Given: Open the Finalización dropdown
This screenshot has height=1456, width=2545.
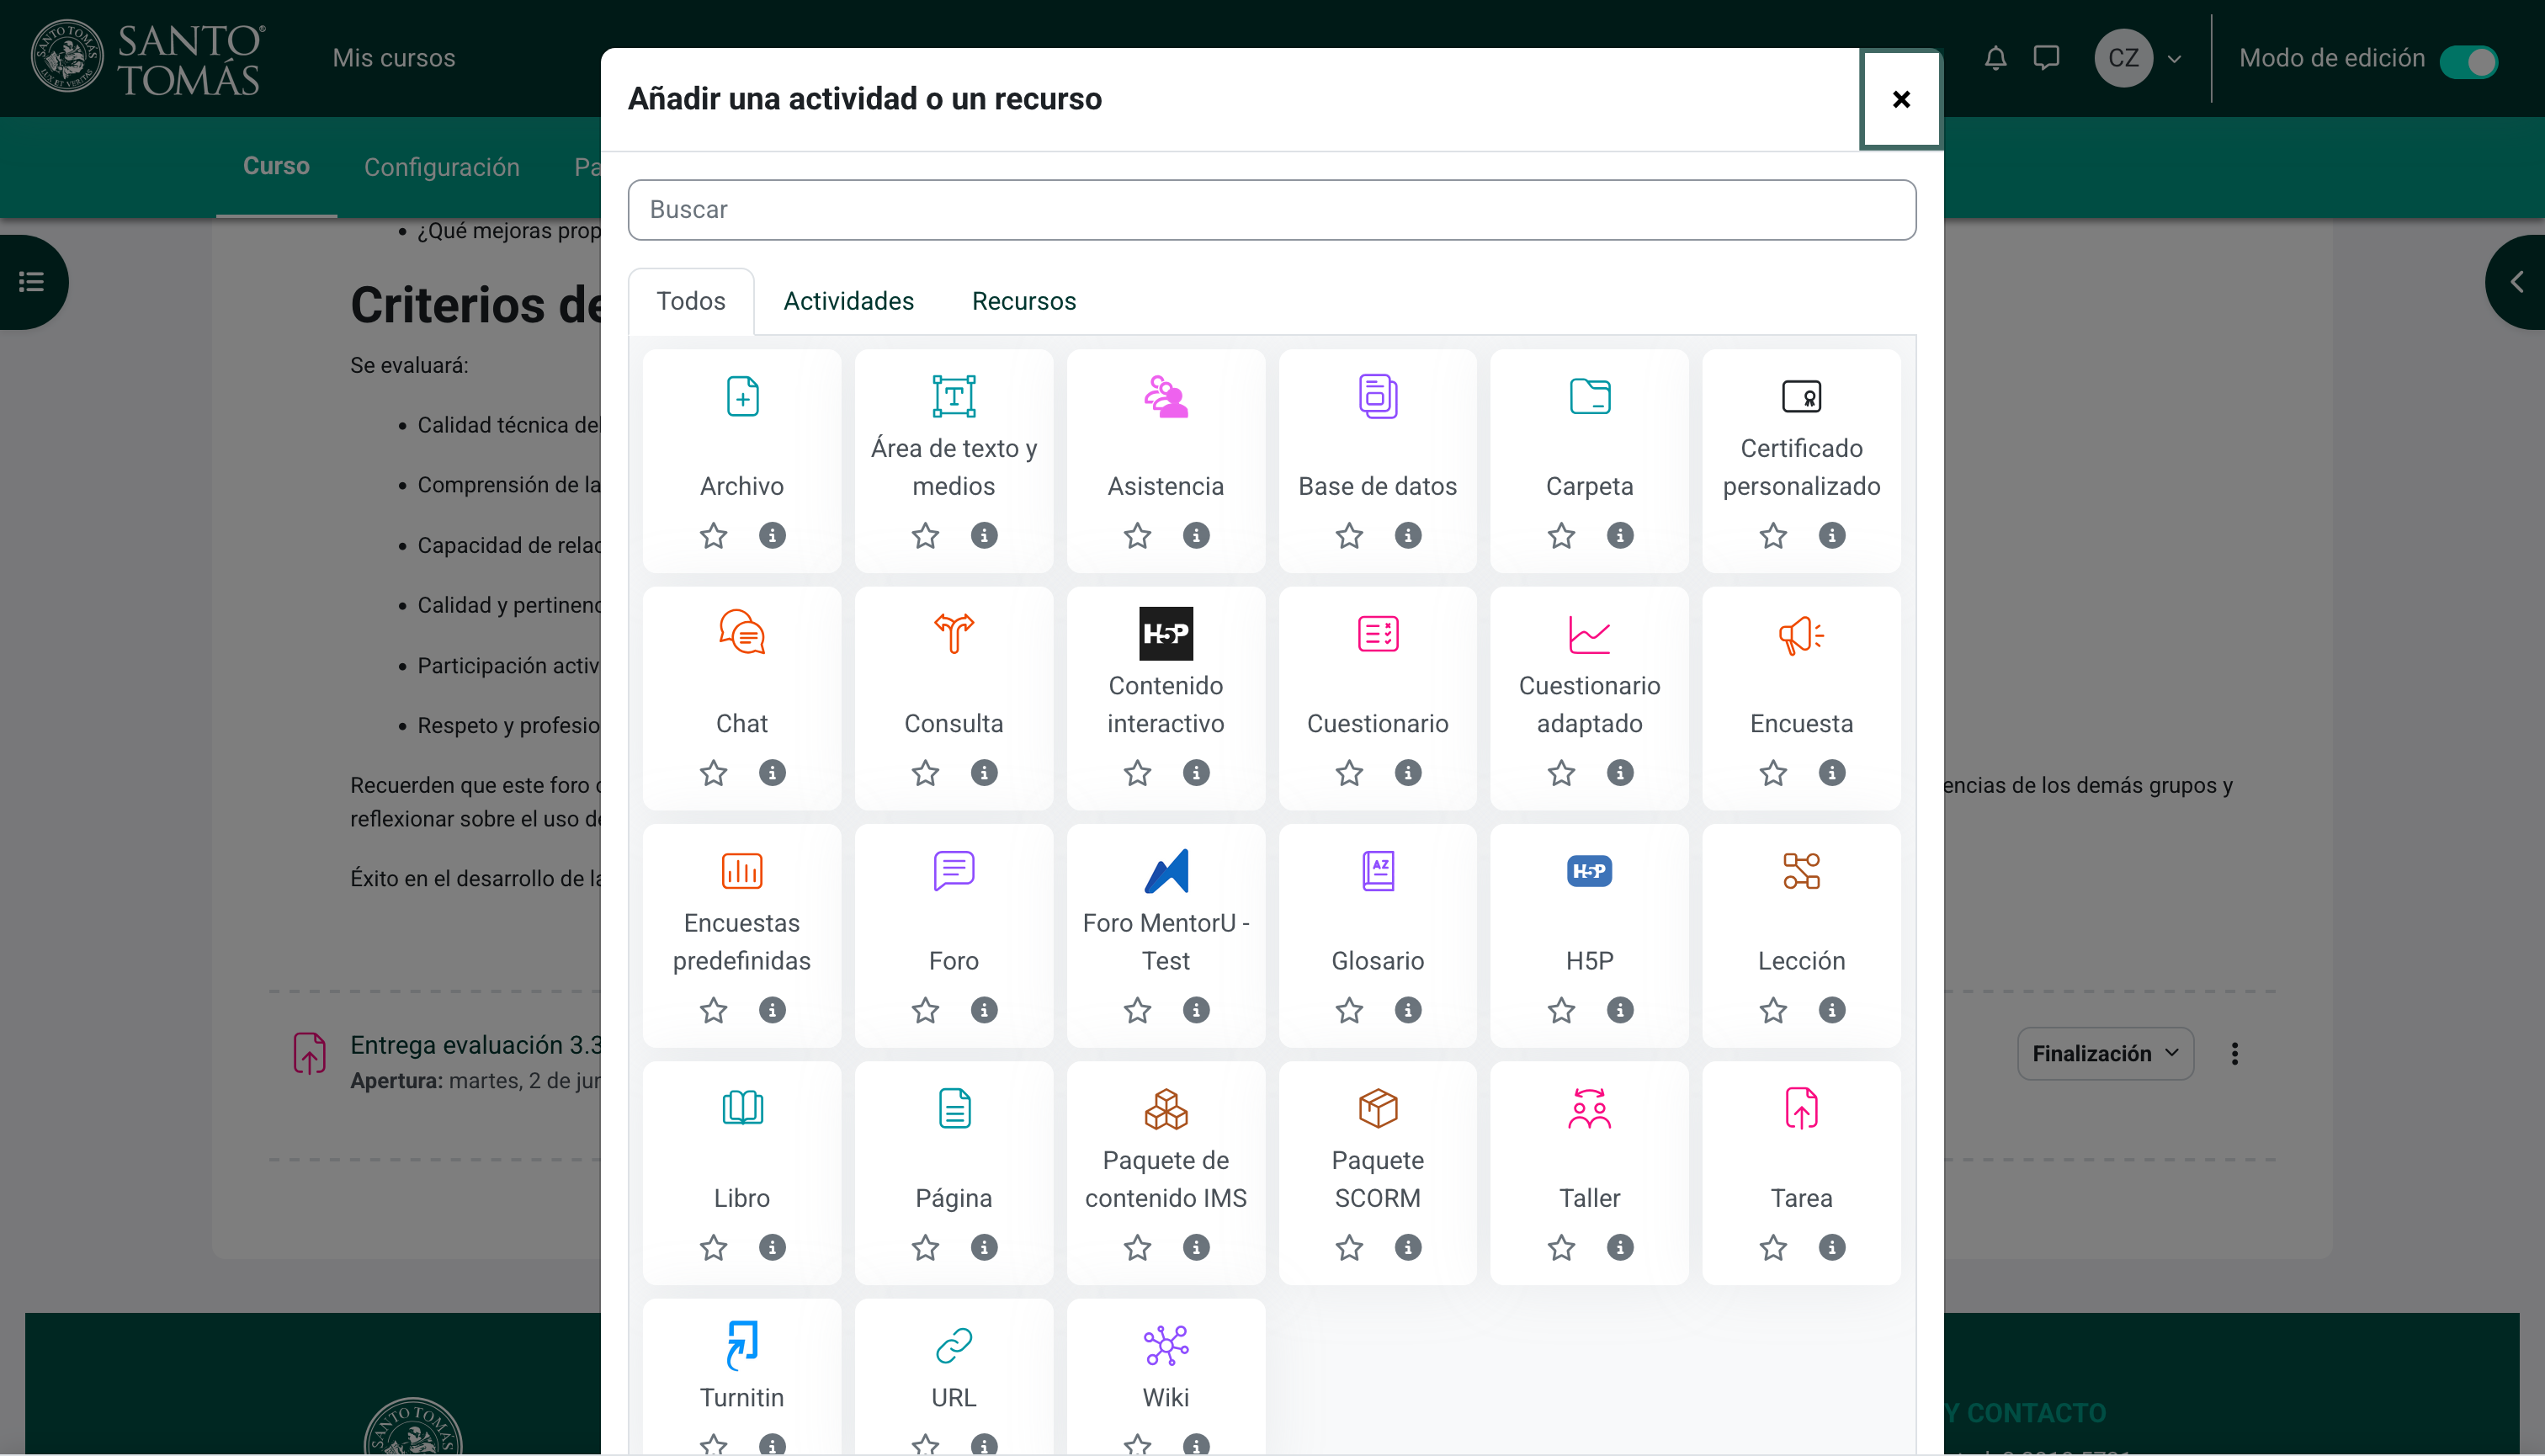Looking at the screenshot, I should click(x=2105, y=1053).
